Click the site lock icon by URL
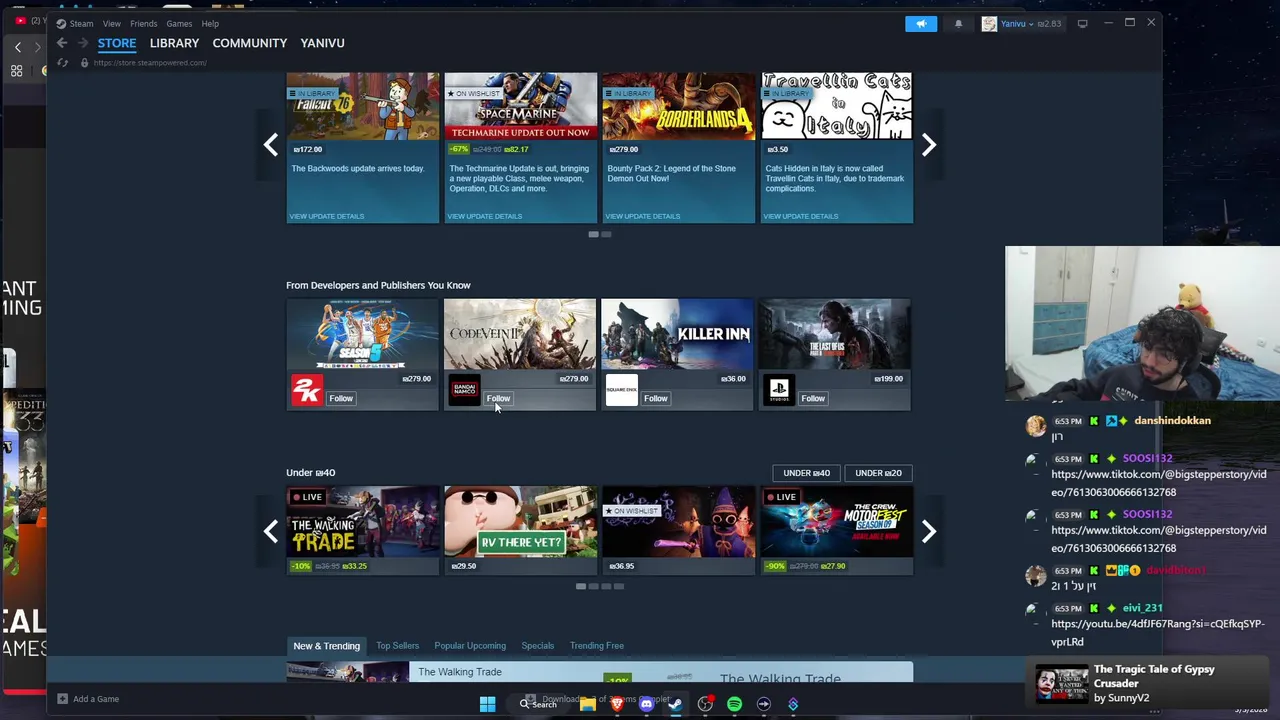 pos(84,63)
